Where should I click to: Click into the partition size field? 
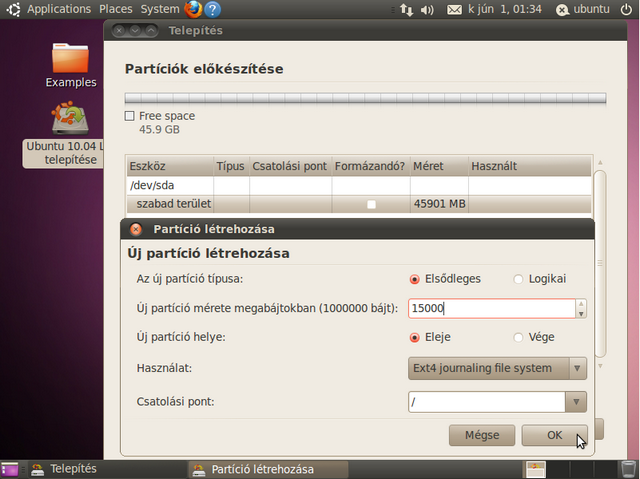(x=490, y=309)
